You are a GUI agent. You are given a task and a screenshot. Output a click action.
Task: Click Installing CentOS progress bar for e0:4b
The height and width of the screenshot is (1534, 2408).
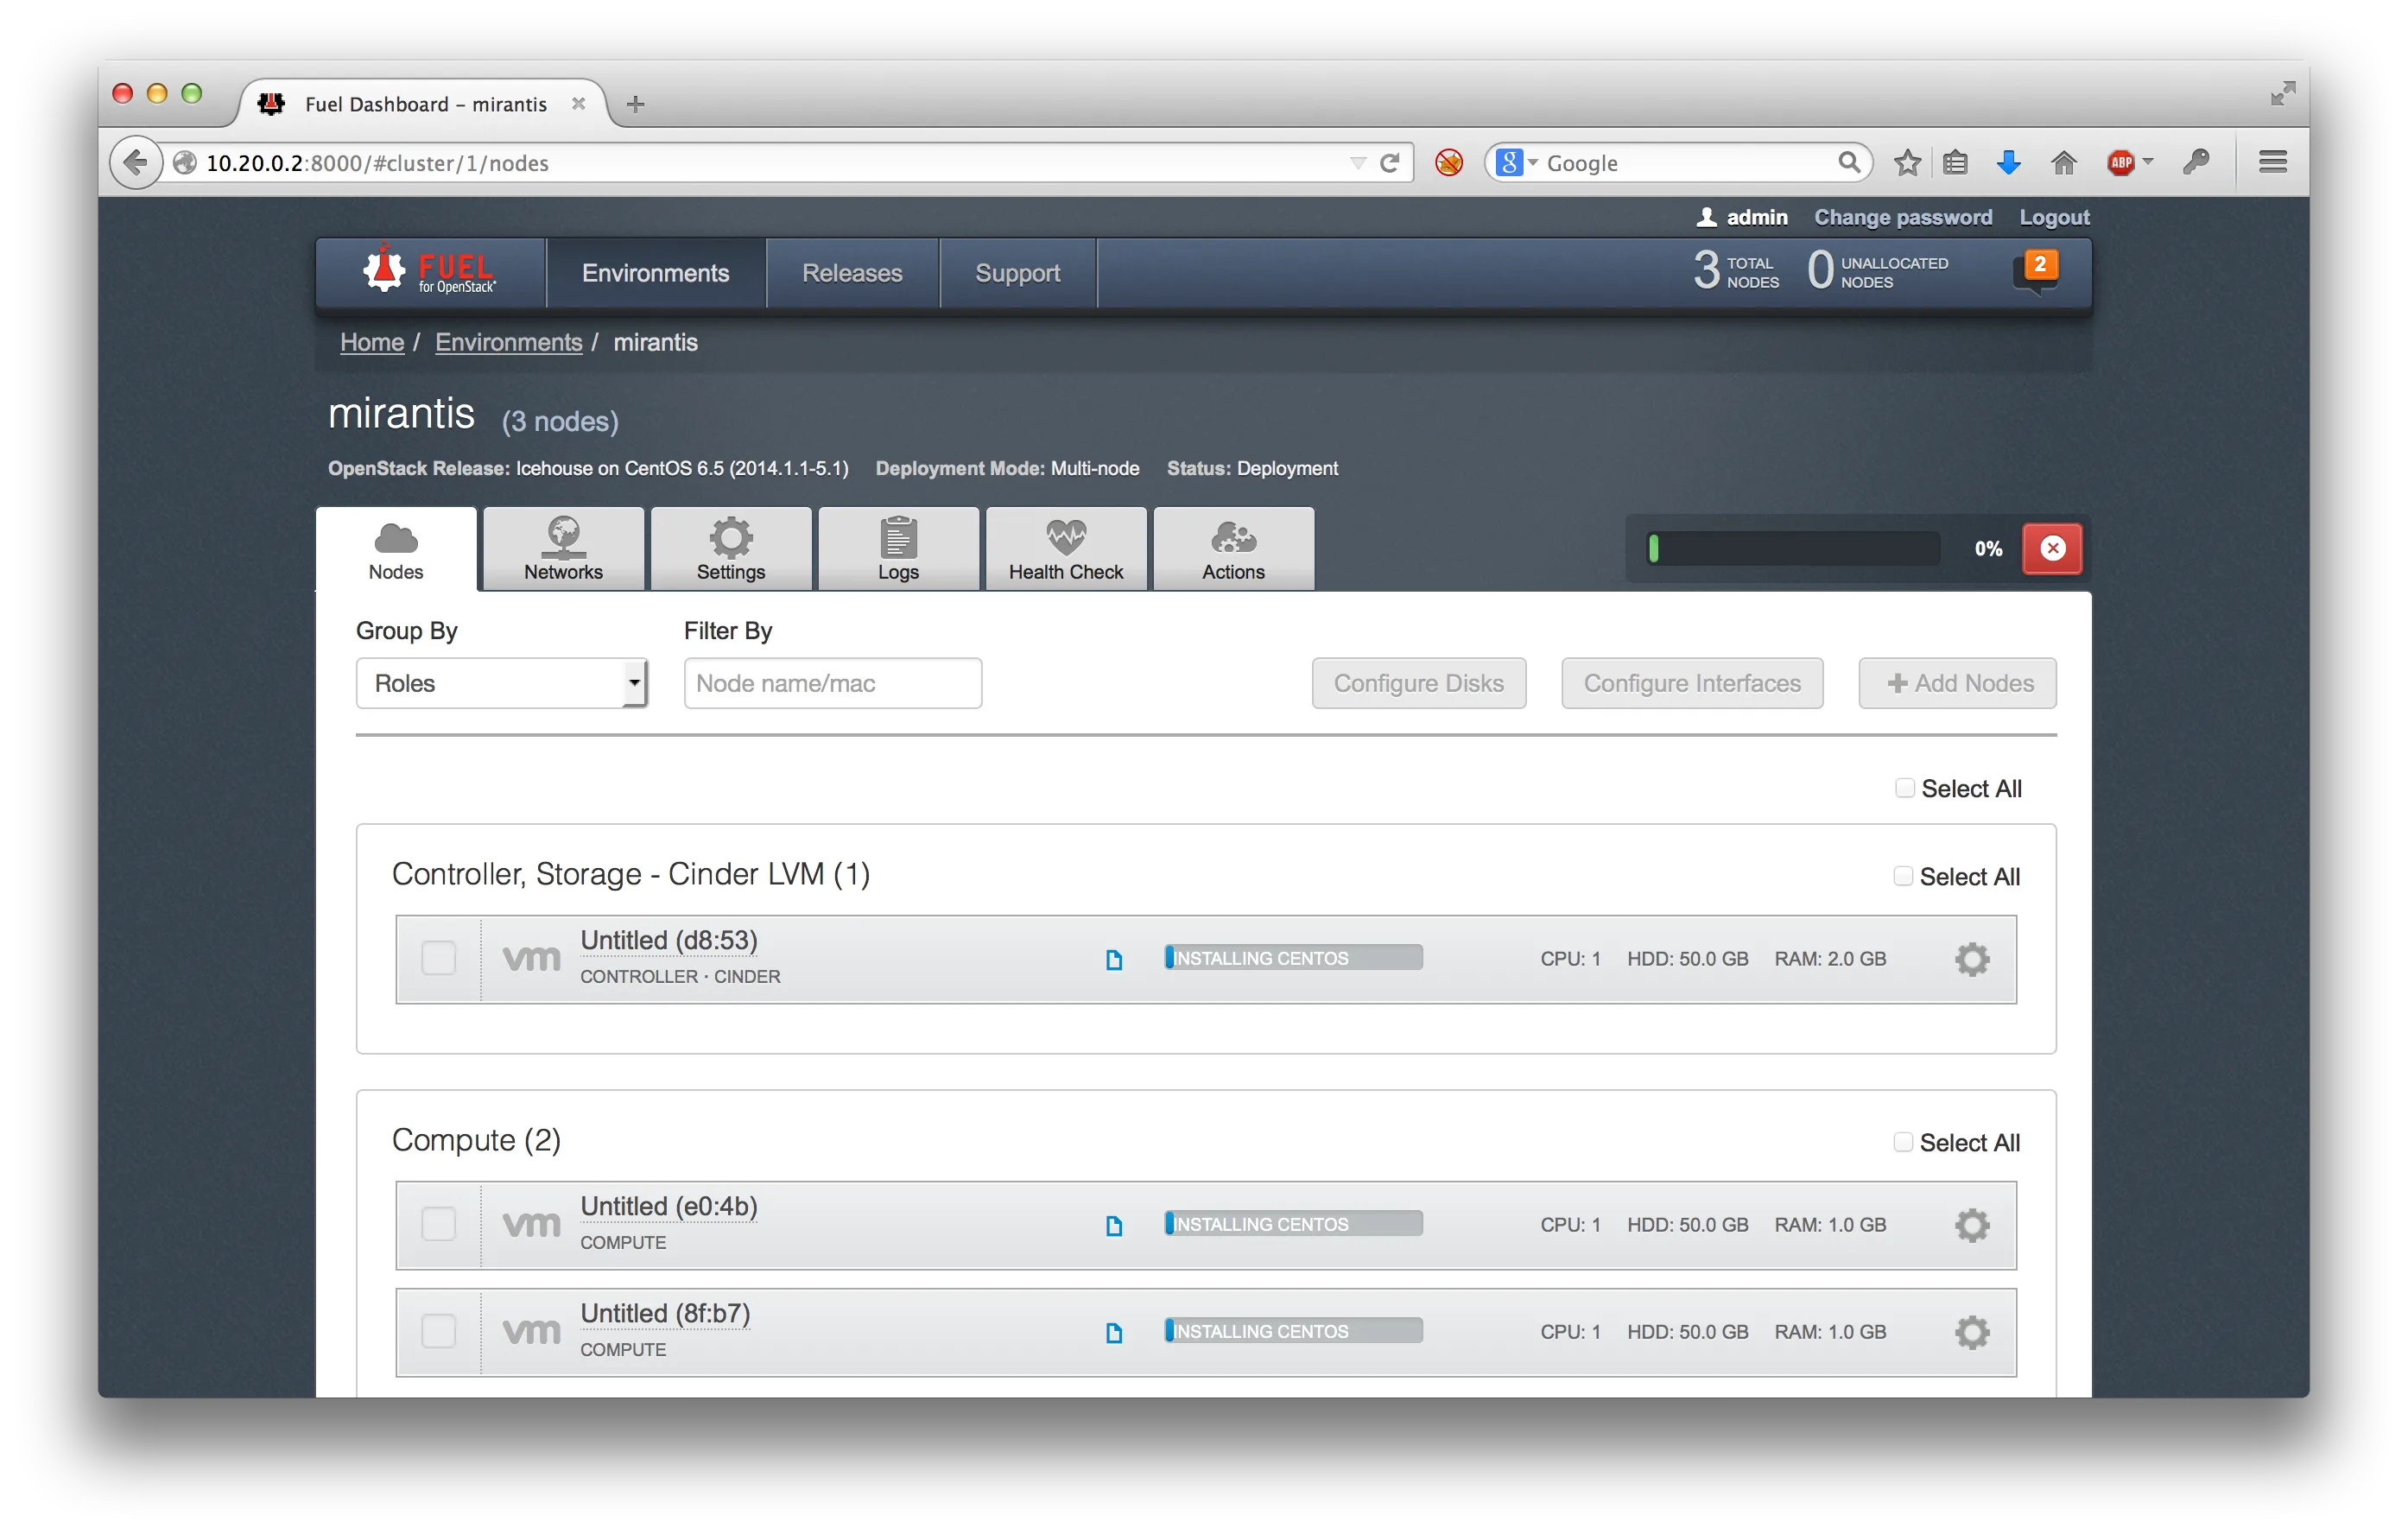click(1293, 1223)
